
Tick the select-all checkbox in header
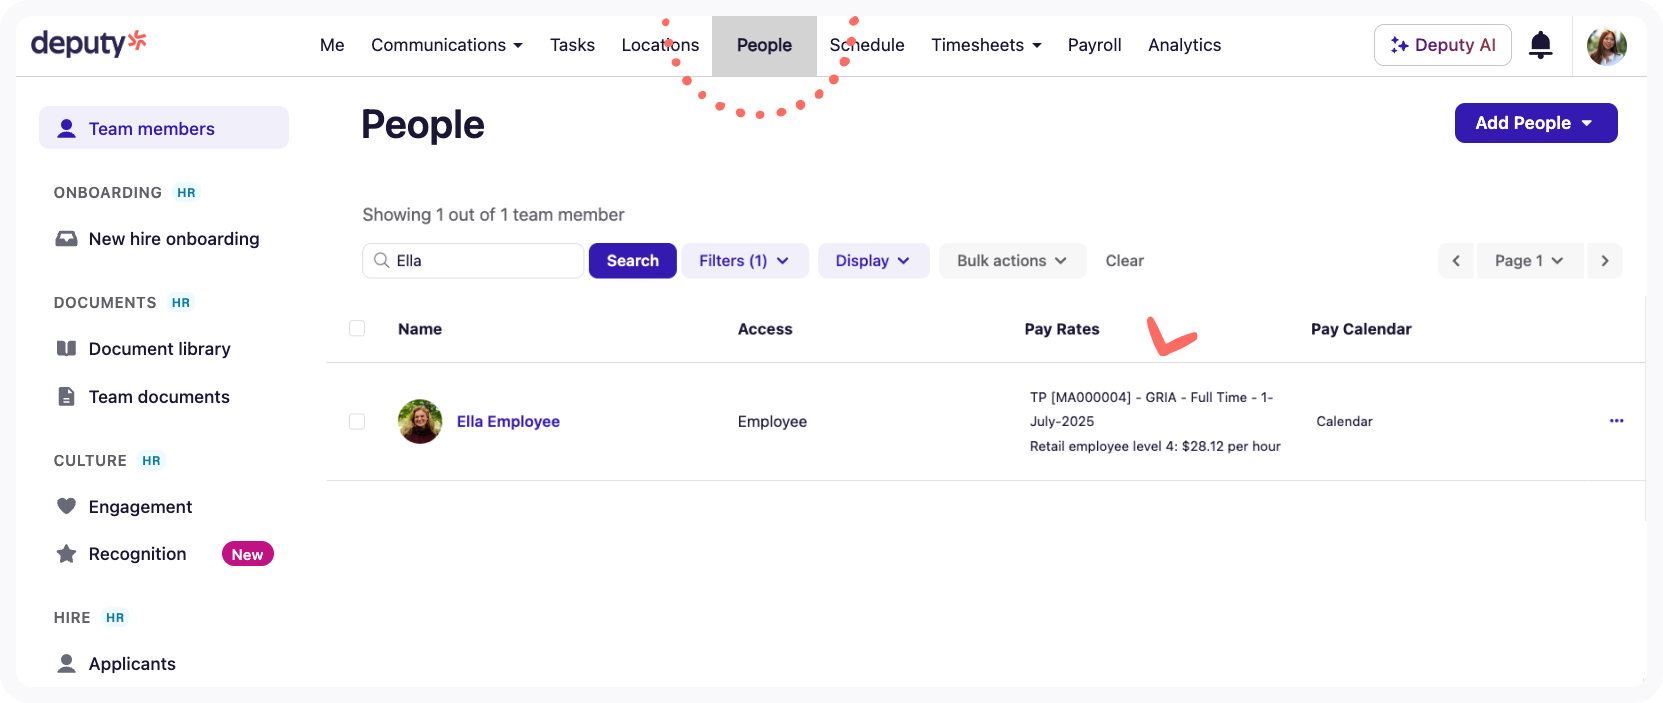[357, 328]
